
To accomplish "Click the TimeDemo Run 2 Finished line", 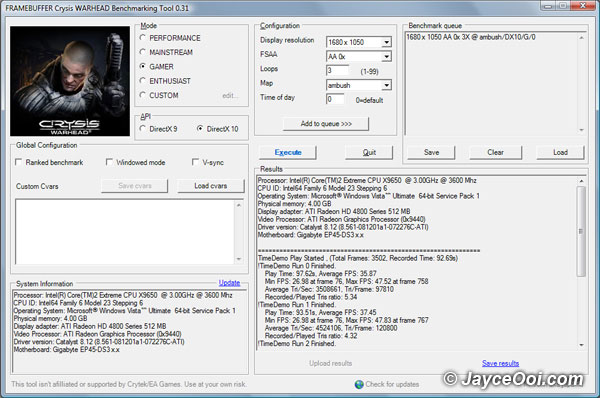I will (x=297, y=344).
